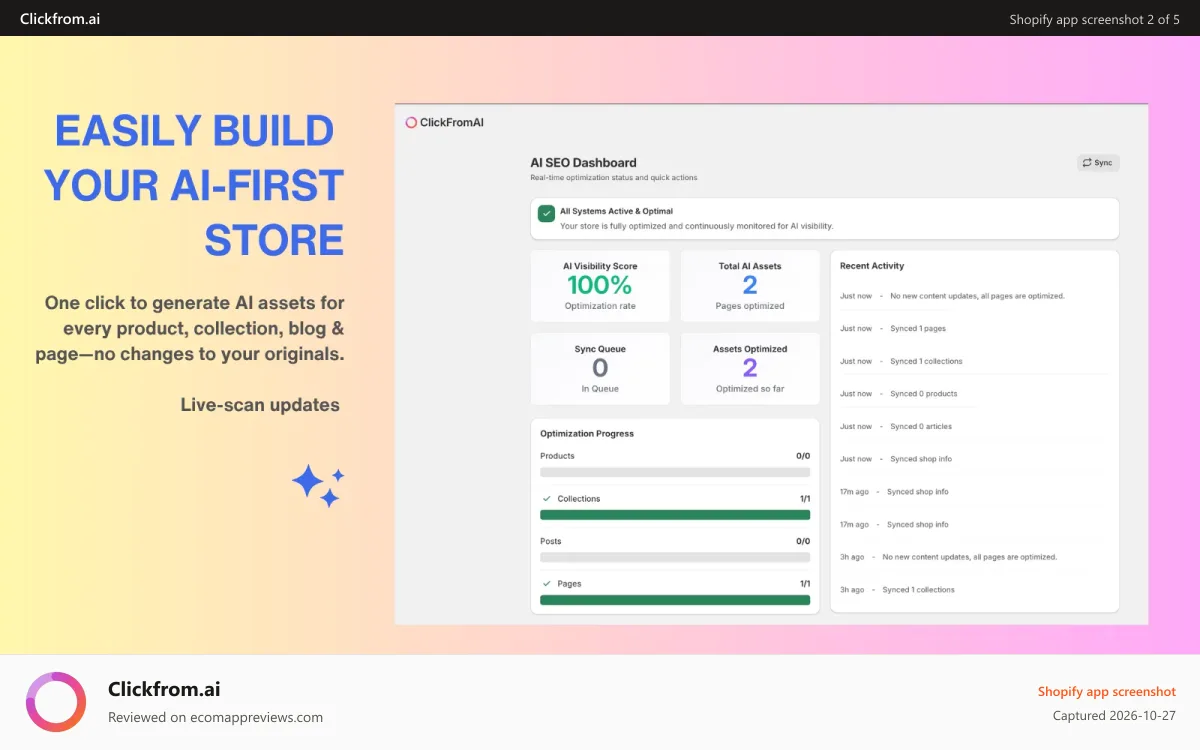The image size is (1200, 750).
Task: Click the Sync button in the dashboard
Action: click(x=1098, y=163)
